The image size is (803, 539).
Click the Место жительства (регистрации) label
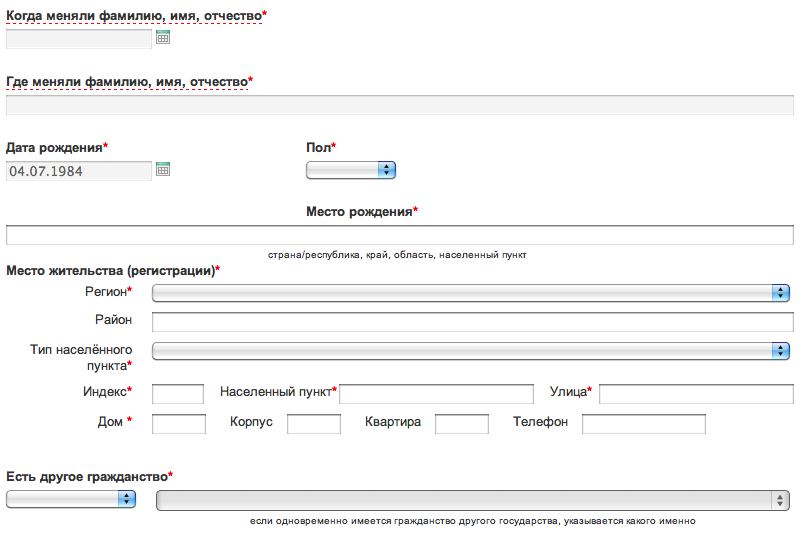click(x=111, y=271)
